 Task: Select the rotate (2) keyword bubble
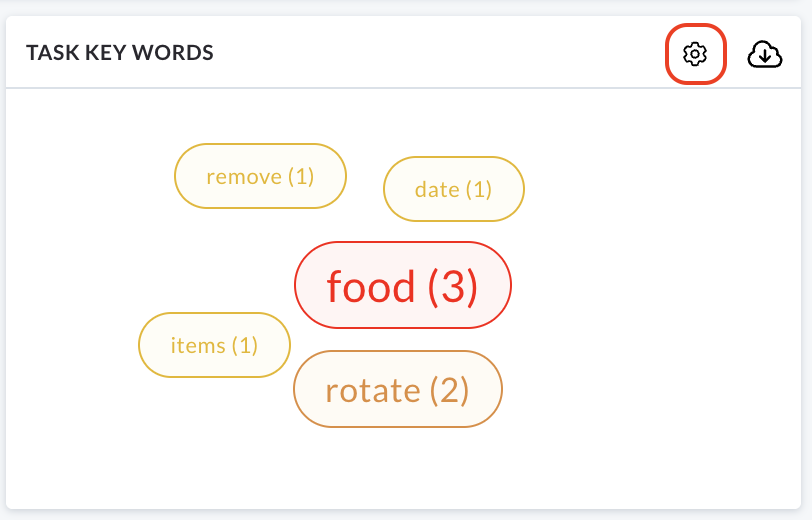point(398,389)
